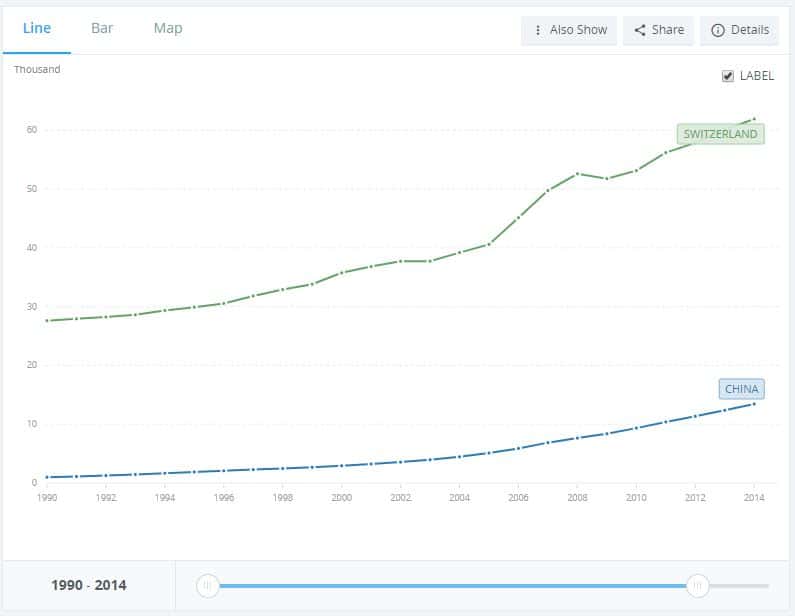795x616 pixels.
Task: Click the 2014 x-axis year label
Action: (754, 497)
